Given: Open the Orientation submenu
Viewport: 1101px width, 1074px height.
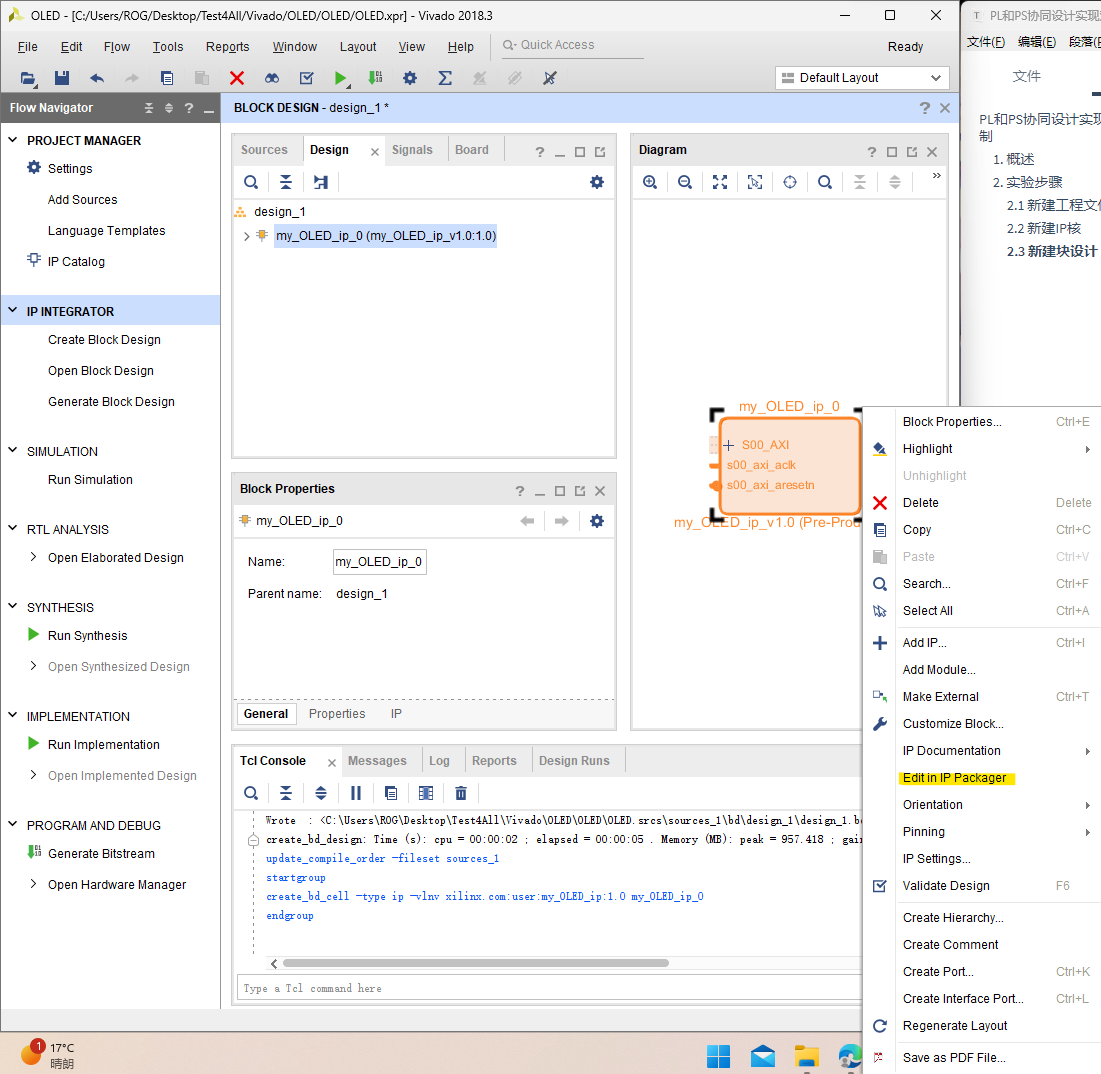Looking at the screenshot, I should (932, 804).
